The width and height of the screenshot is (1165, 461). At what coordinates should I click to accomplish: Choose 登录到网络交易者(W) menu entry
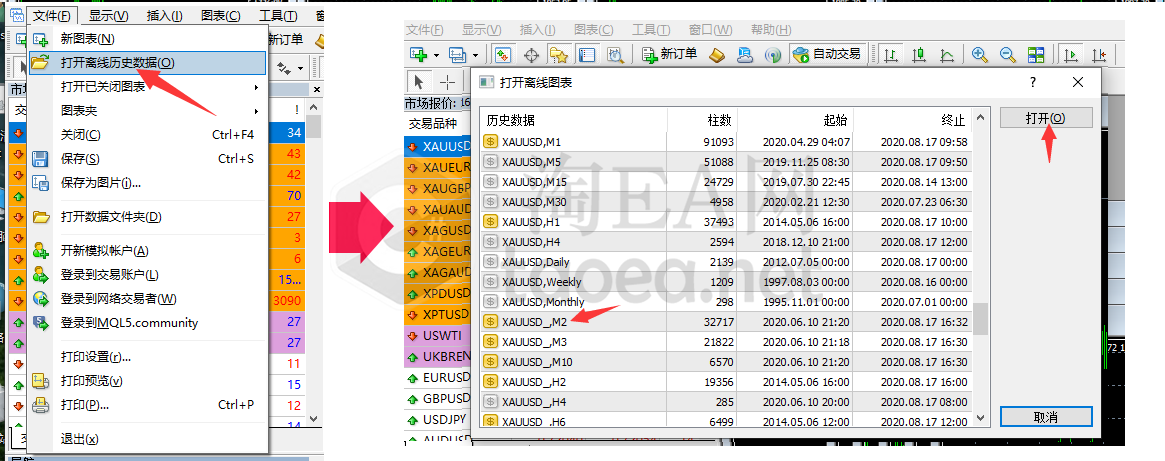point(146,299)
